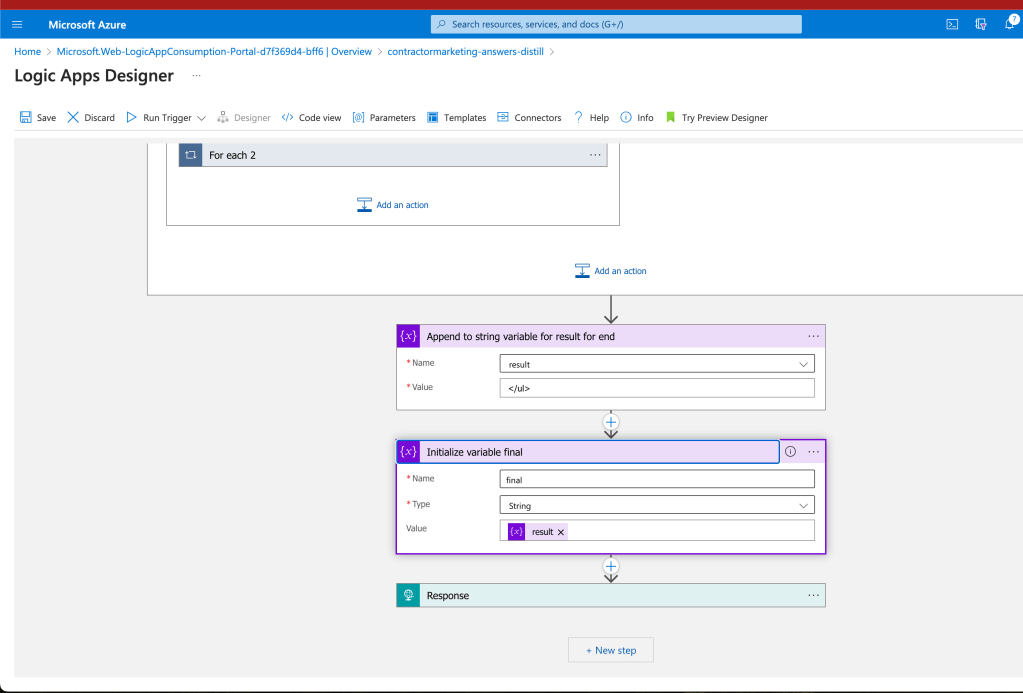This screenshot has height=693, width=1023.
Task: Open Templates from the toolbar
Action: (457, 117)
